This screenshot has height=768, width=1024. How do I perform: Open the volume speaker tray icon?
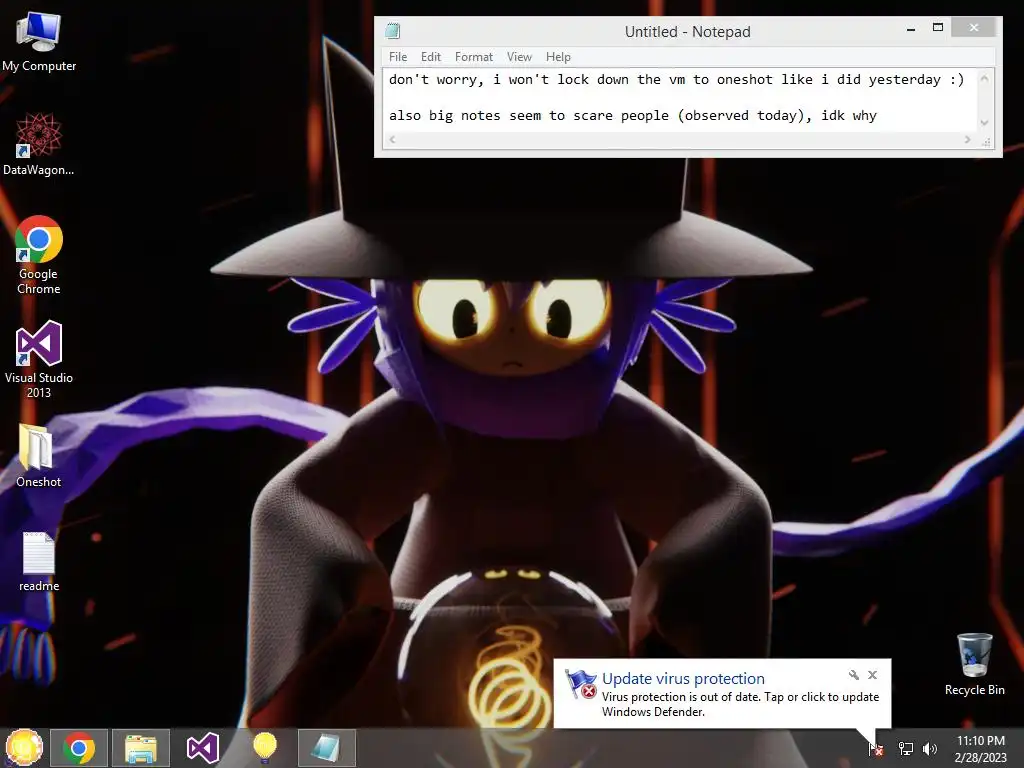(x=929, y=749)
